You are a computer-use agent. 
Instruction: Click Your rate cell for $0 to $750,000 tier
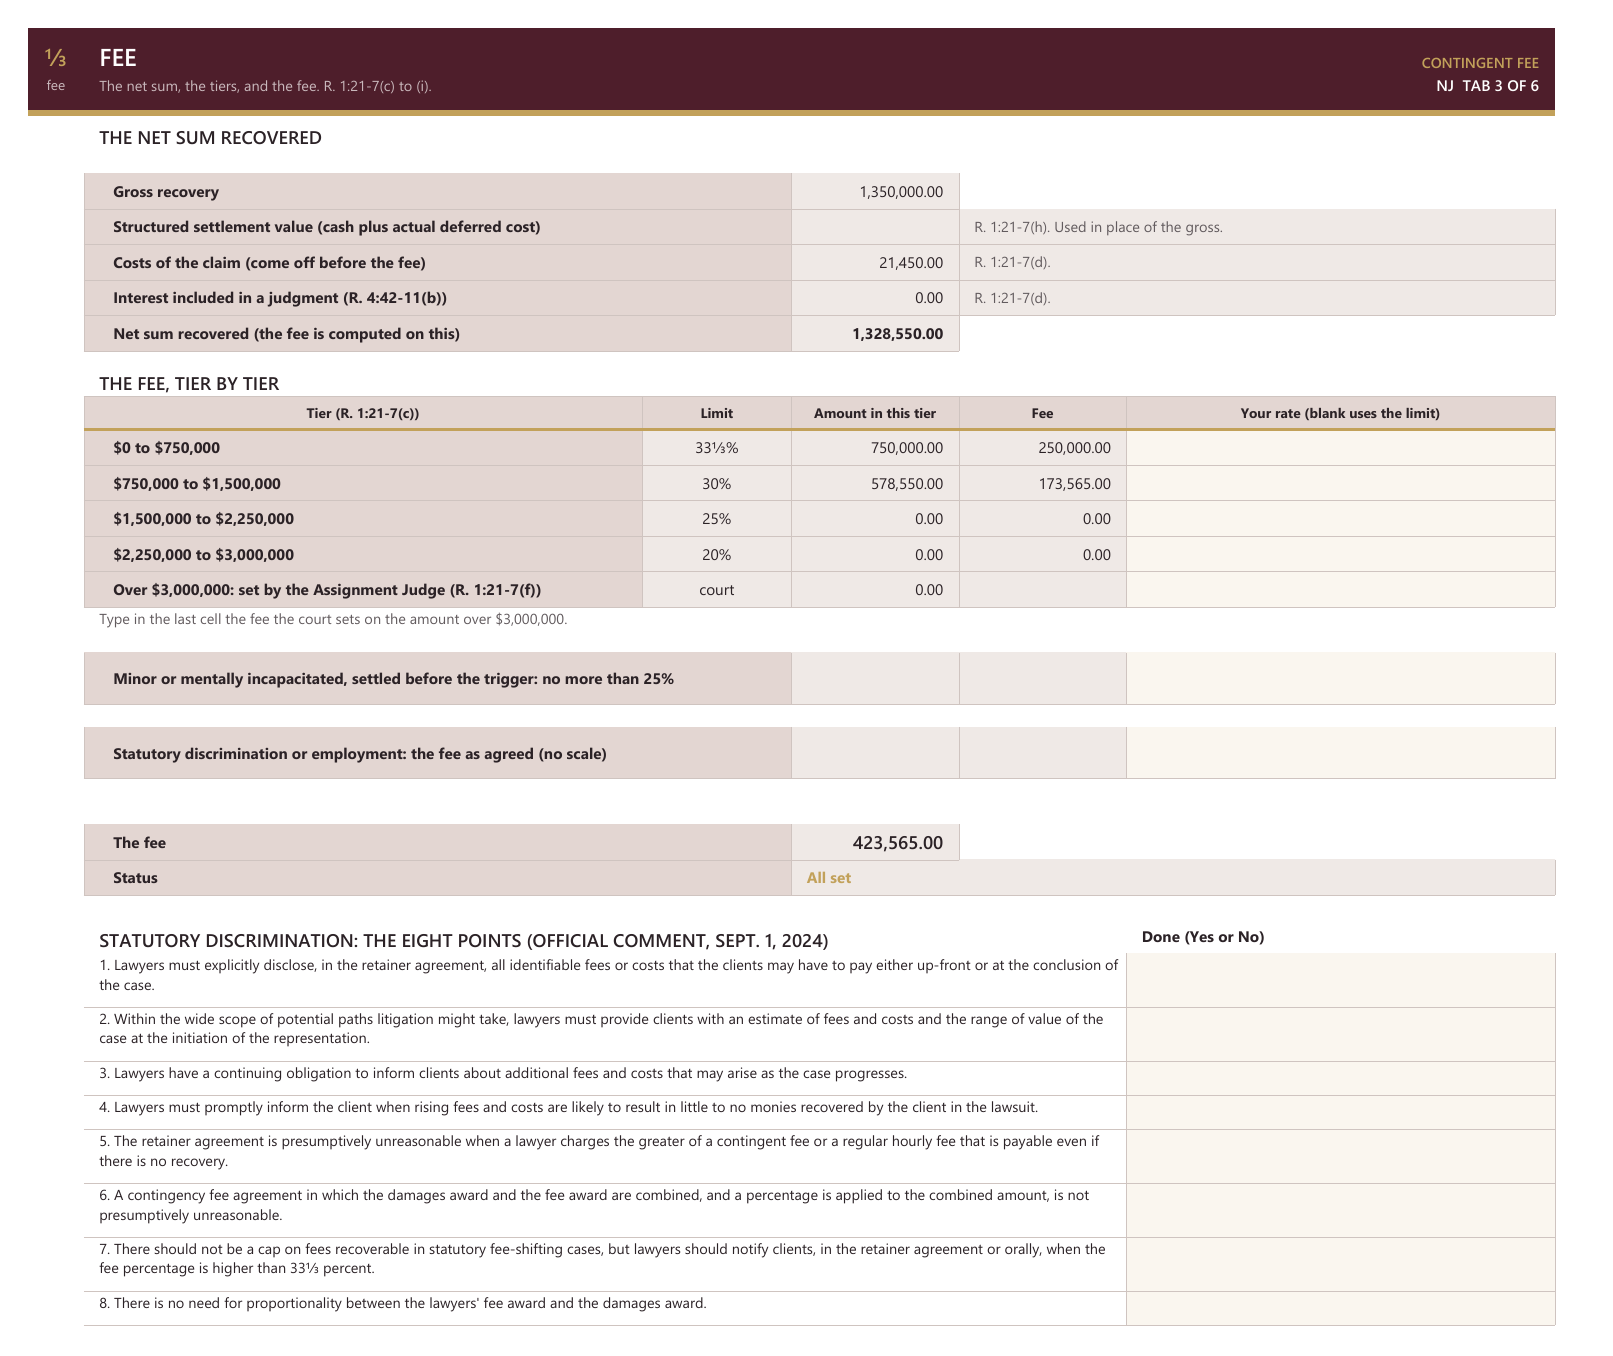pos(1340,448)
